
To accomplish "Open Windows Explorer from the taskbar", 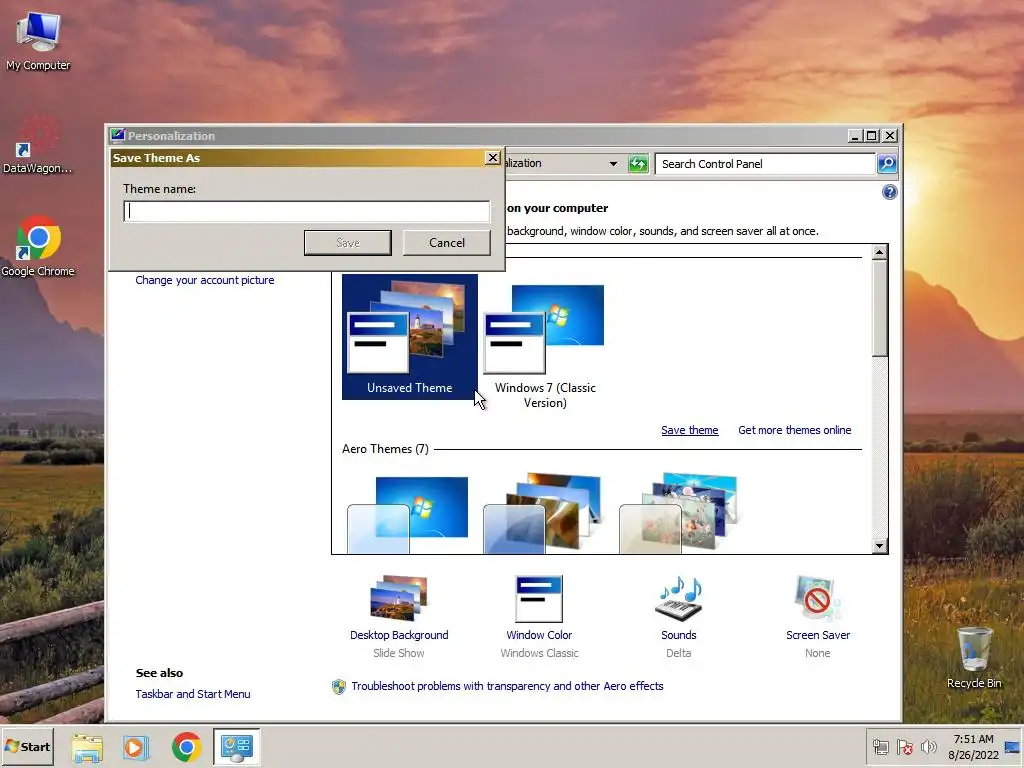I will [x=87, y=748].
